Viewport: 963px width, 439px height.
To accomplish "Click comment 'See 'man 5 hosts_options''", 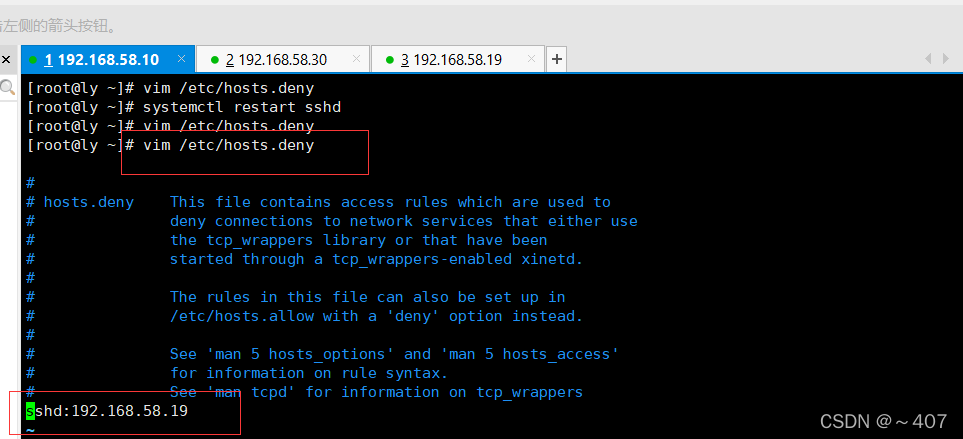I will pyautogui.click(x=394, y=354).
